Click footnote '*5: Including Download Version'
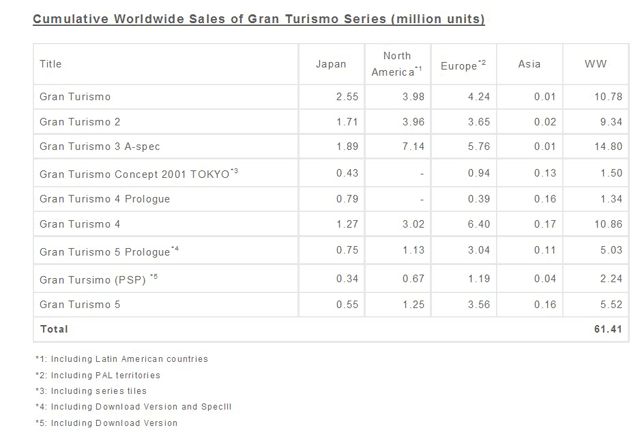Image resolution: width=640 pixels, height=443 pixels. tap(107, 423)
